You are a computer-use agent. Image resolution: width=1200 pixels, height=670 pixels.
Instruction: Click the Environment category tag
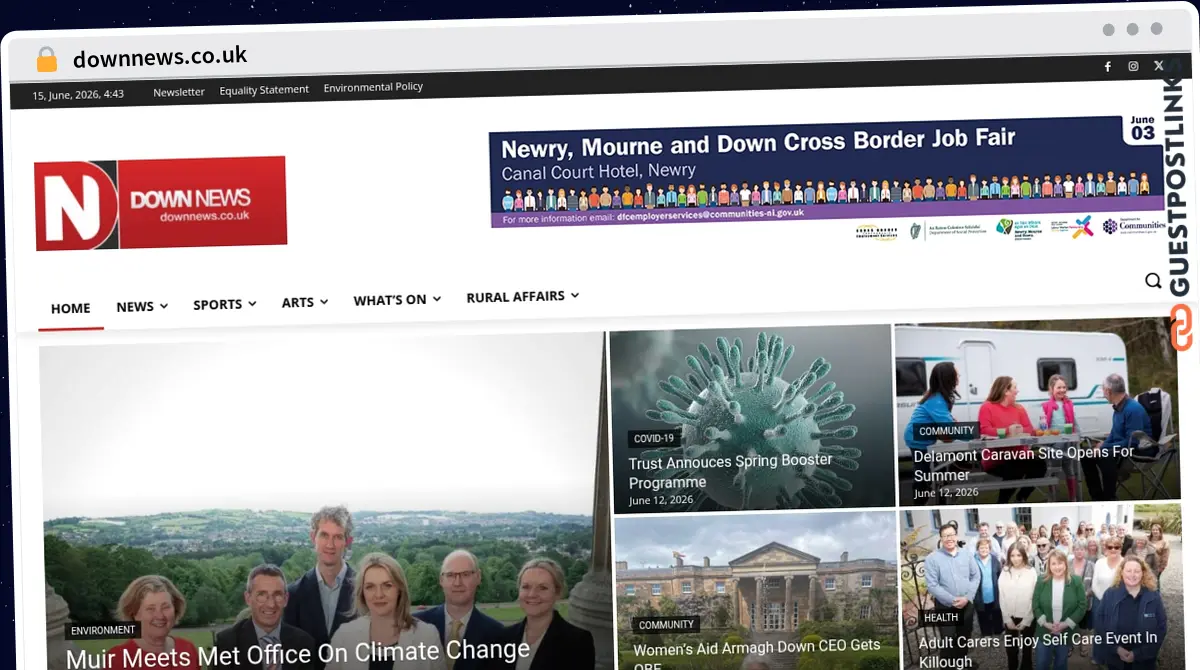(x=103, y=631)
